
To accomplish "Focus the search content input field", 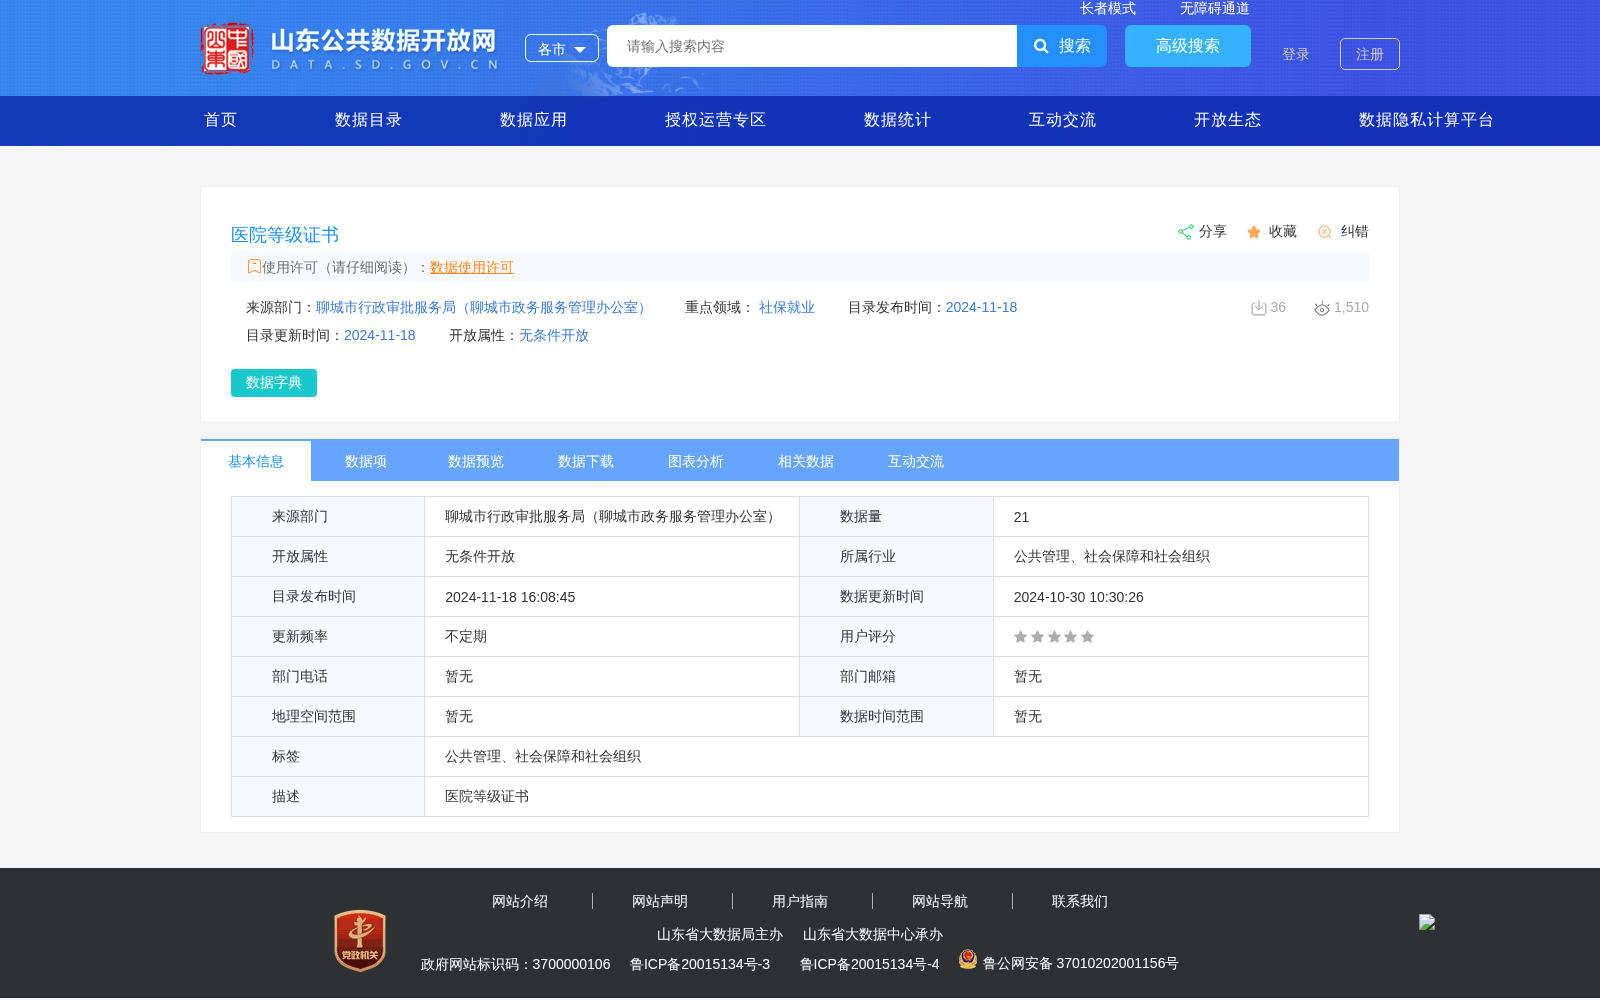I will point(812,46).
